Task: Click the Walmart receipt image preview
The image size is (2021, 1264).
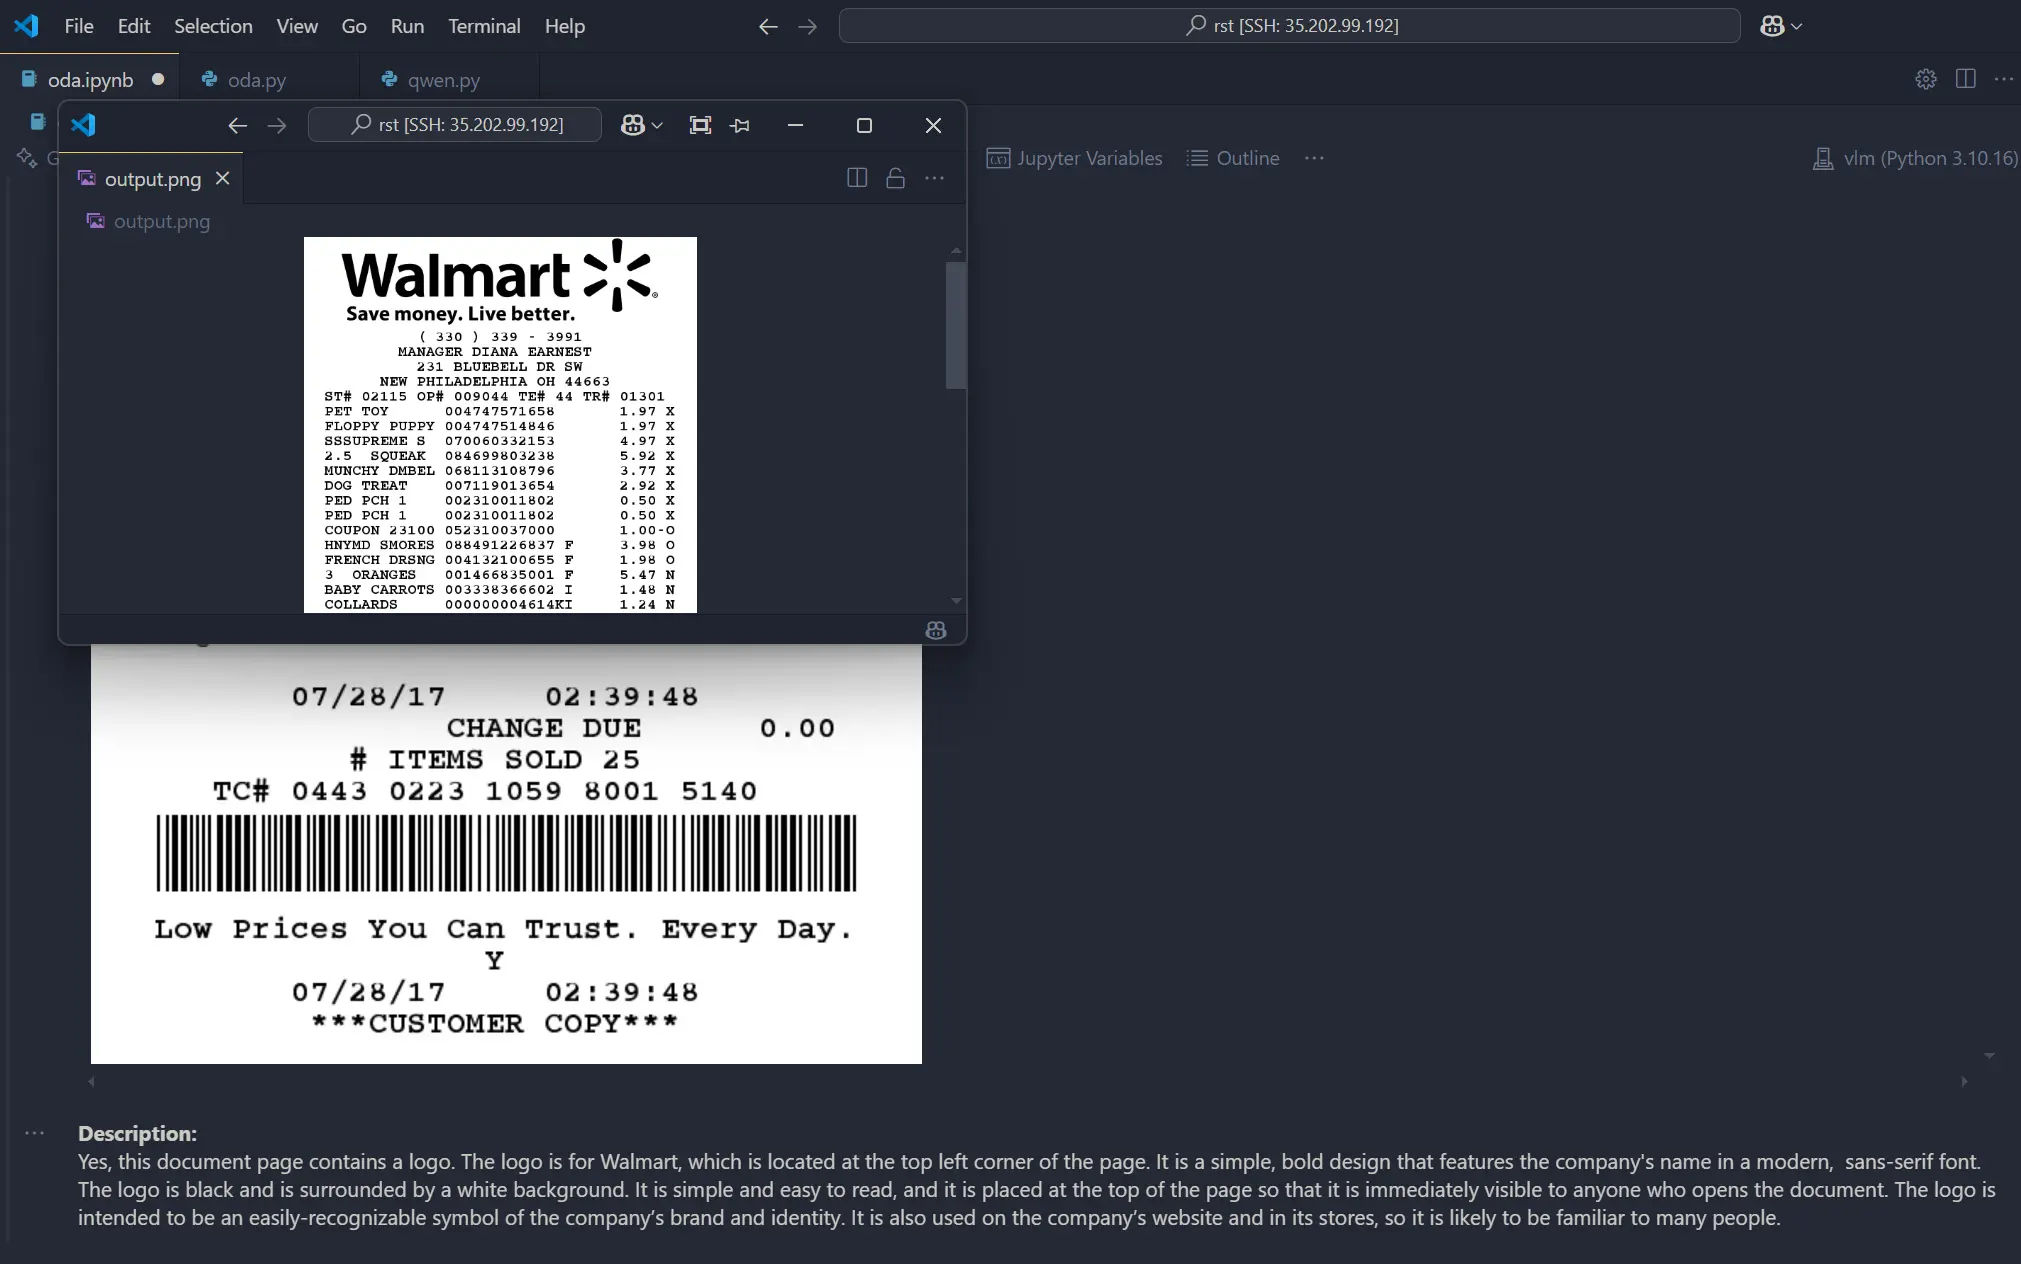Action: point(500,425)
